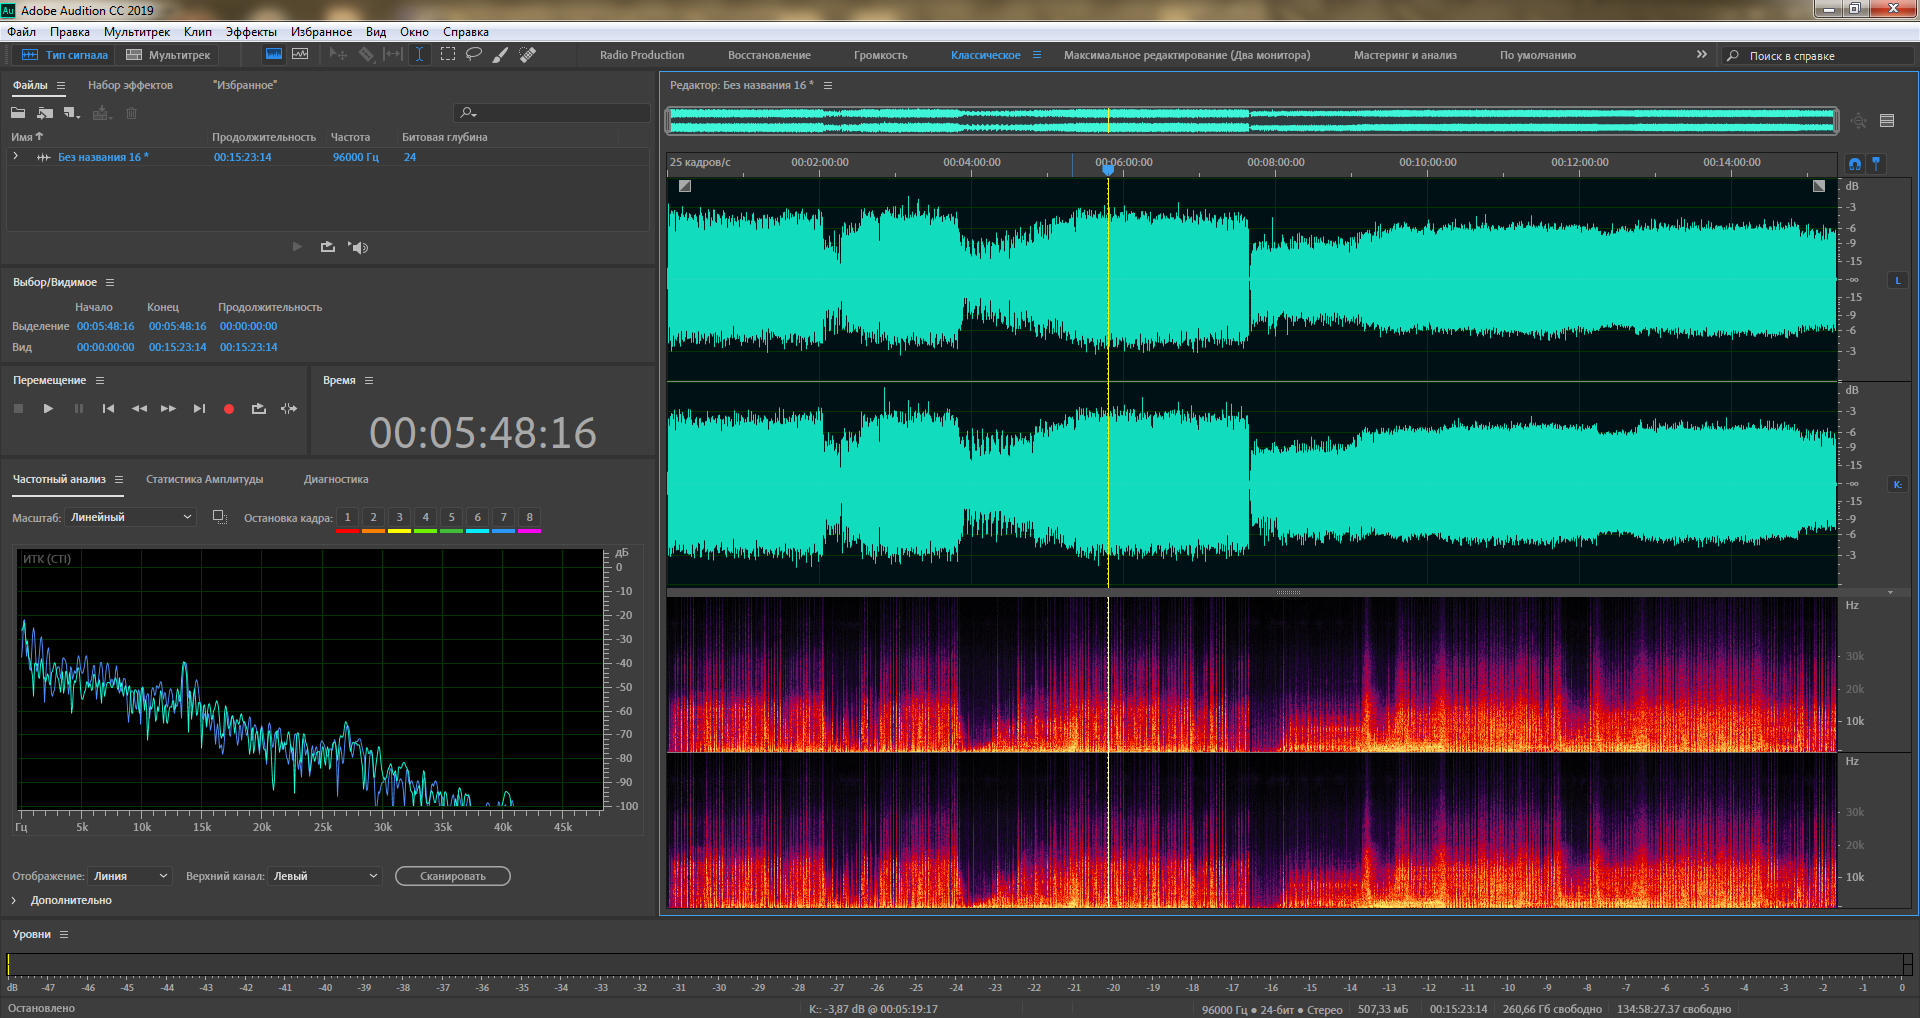Toggle the snapping magnet icon

click(1855, 164)
